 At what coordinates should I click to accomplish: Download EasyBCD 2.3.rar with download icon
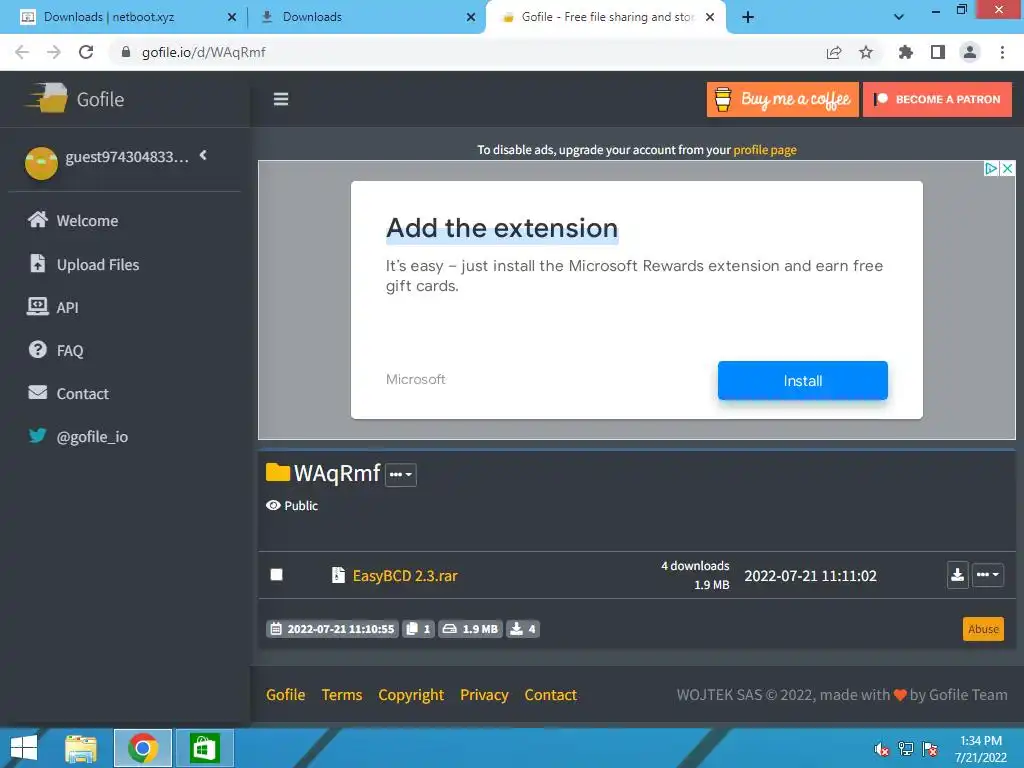click(957, 575)
